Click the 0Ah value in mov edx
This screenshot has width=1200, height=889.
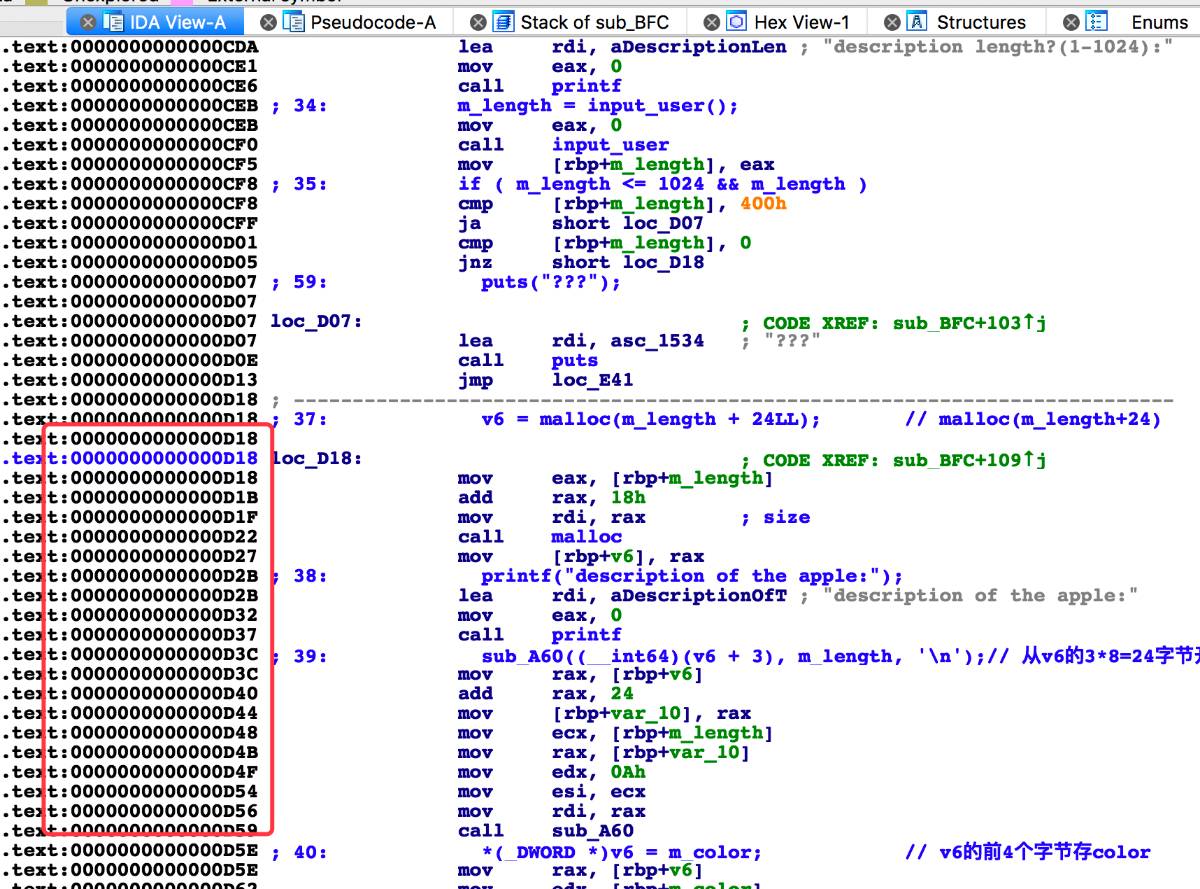coord(627,772)
